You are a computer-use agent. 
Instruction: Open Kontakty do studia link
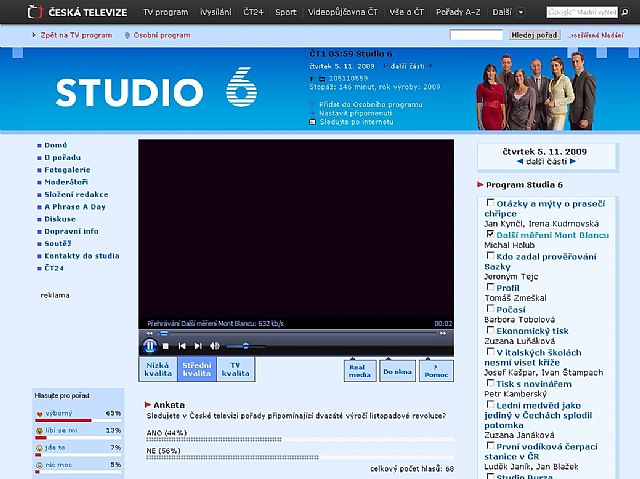[x=82, y=256]
